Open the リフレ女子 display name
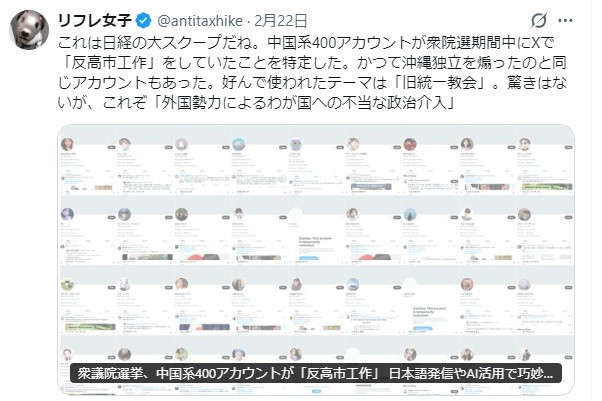602x401 pixels. [x=94, y=20]
